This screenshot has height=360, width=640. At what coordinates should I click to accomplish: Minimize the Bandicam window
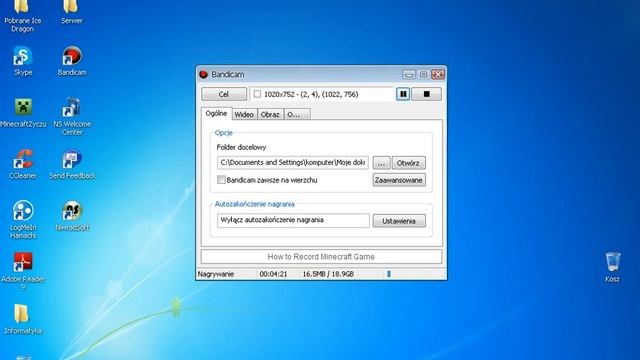[409, 74]
